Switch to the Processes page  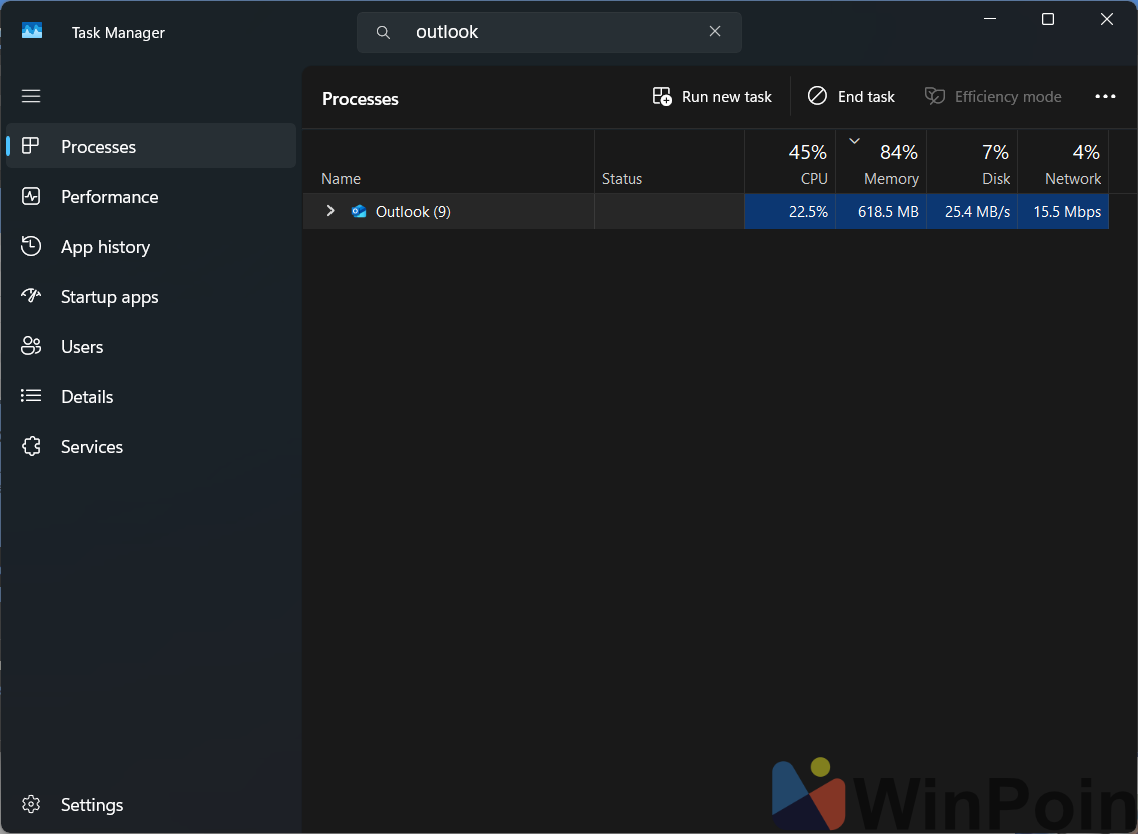click(x=151, y=146)
